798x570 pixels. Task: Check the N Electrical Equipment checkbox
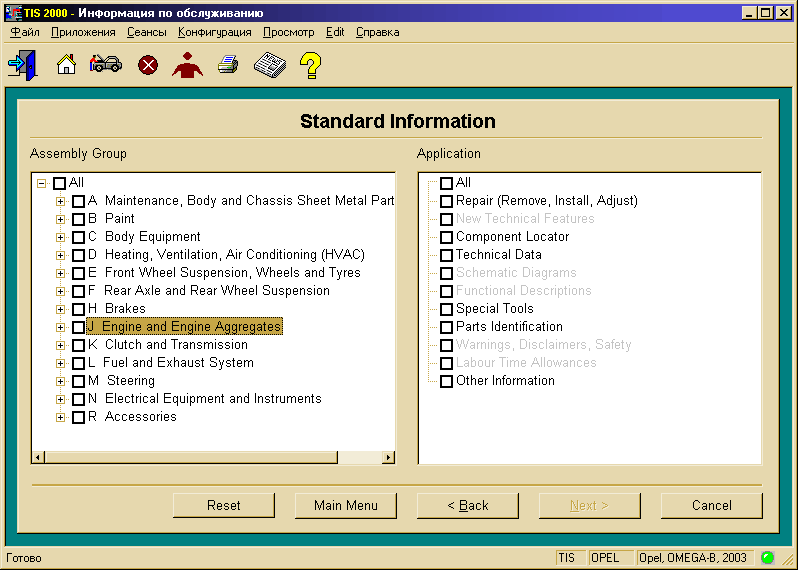pyautogui.click(x=78, y=400)
